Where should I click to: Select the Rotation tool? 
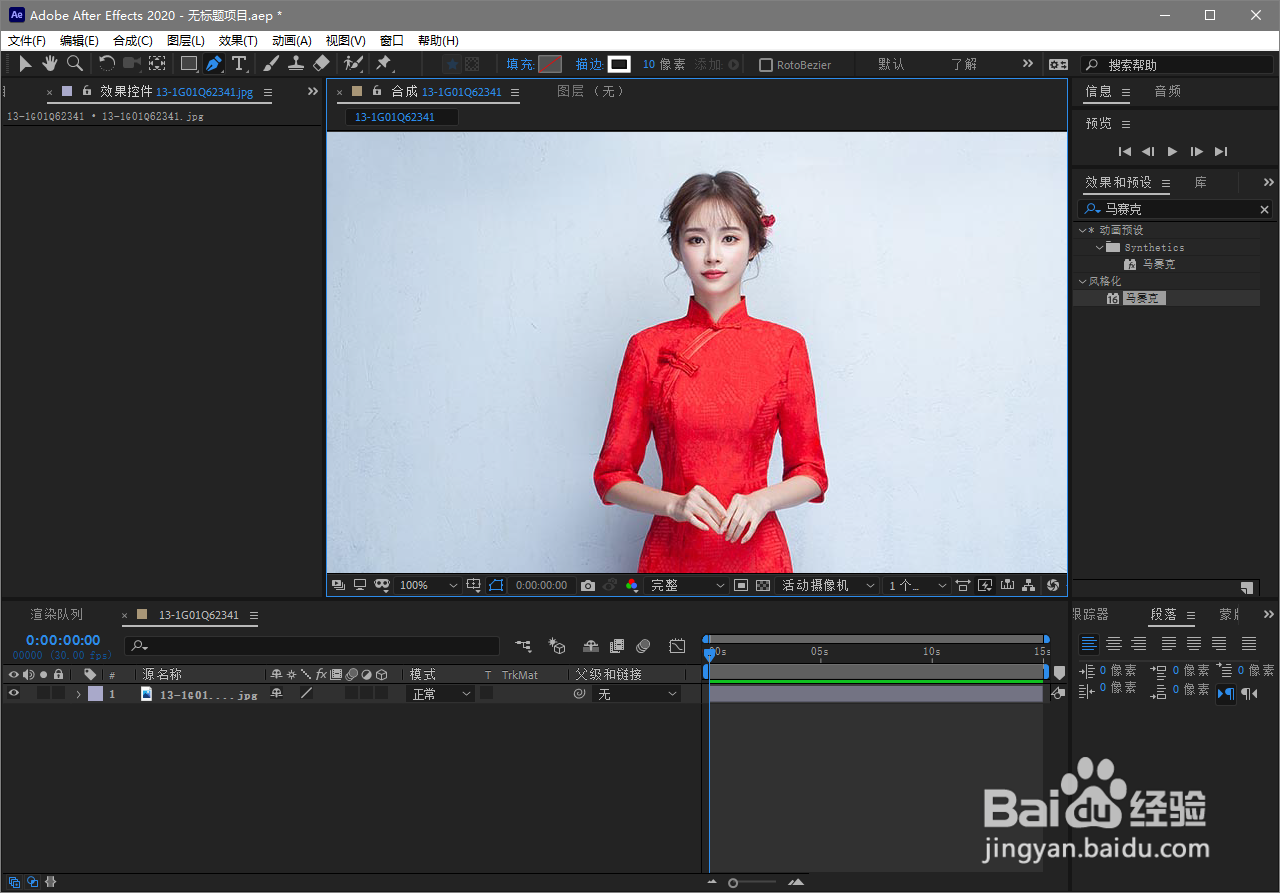(x=107, y=64)
